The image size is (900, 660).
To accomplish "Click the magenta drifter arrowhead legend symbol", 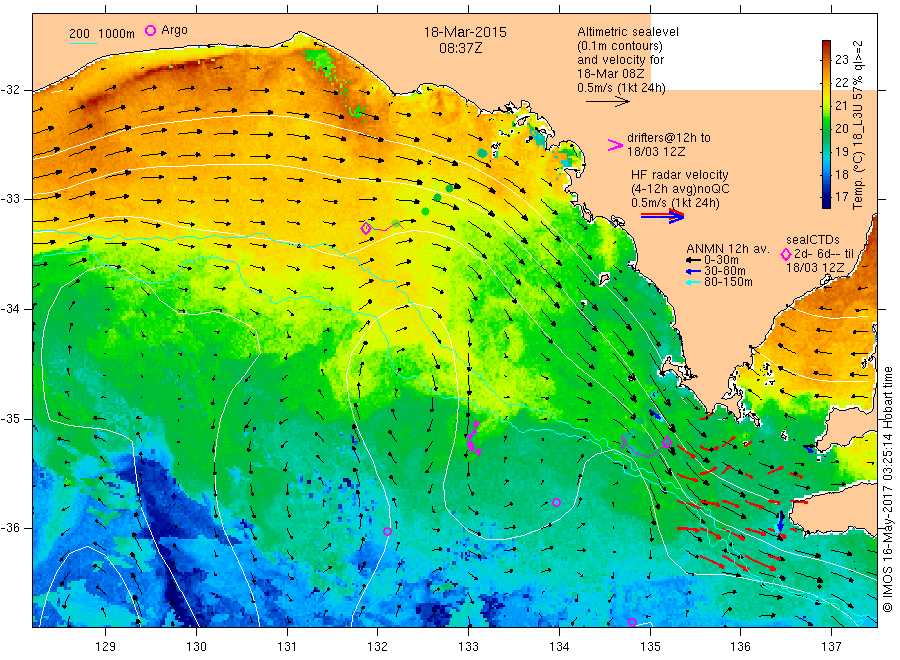I will coord(615,145).
